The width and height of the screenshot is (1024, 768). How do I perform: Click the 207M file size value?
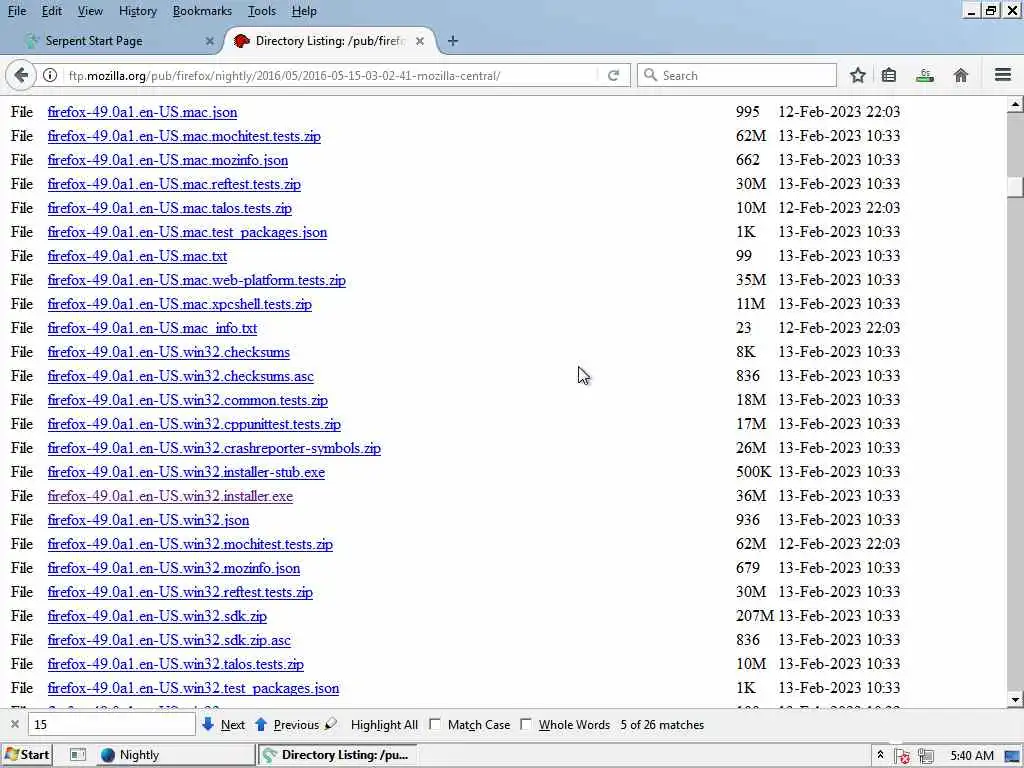tap(755, 616)
